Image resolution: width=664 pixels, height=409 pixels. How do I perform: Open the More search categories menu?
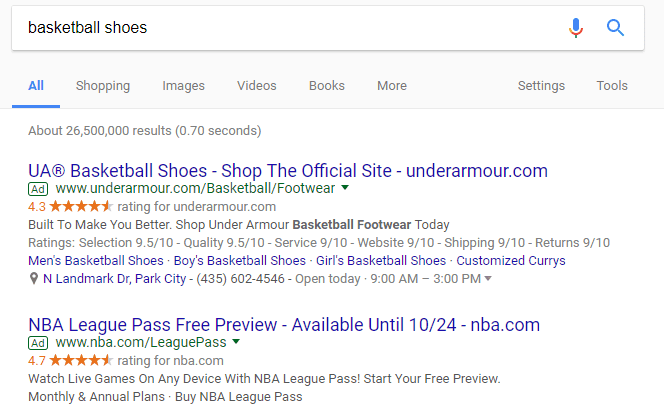click(x=391, y=86)
